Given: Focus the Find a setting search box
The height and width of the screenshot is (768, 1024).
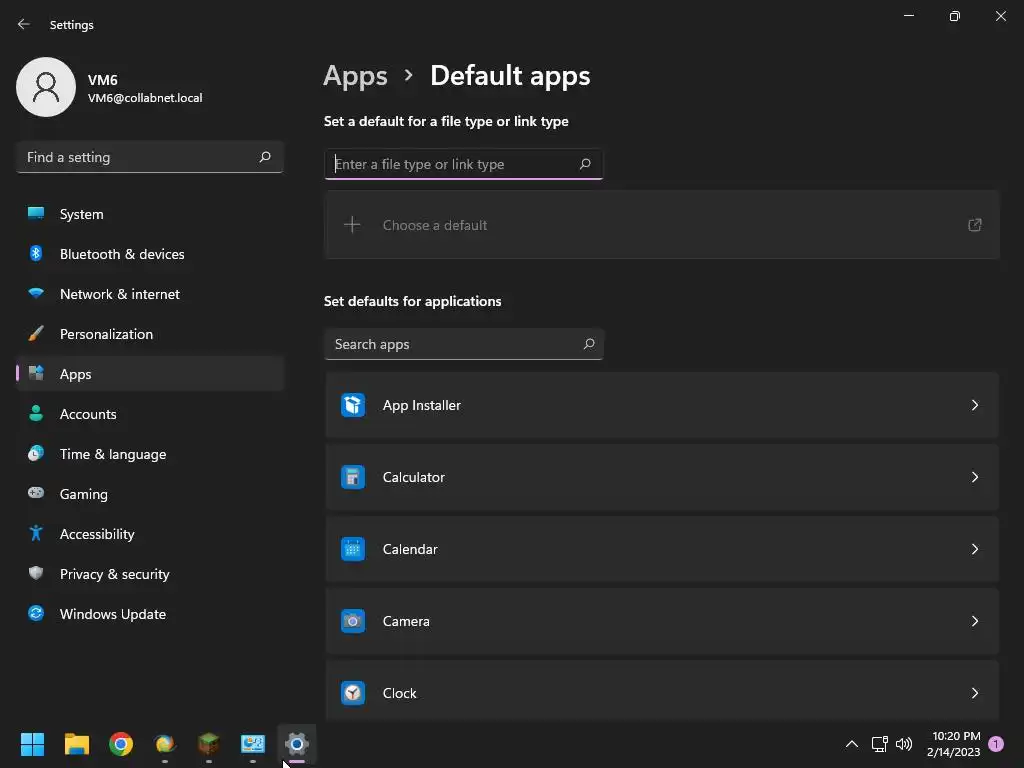Looking at the screenshot, I should click(140, 157).
